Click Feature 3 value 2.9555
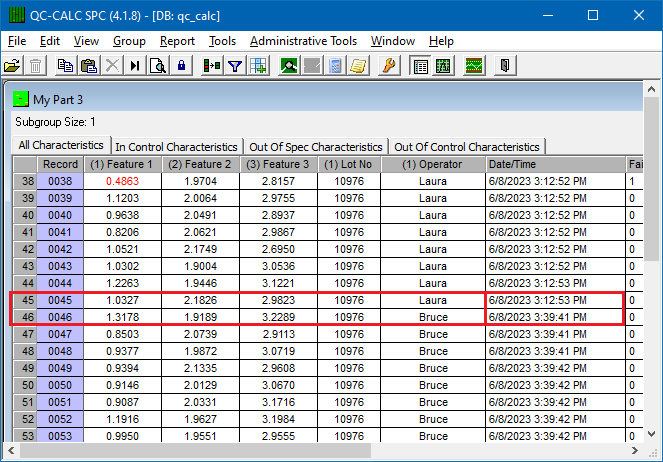 278,436
